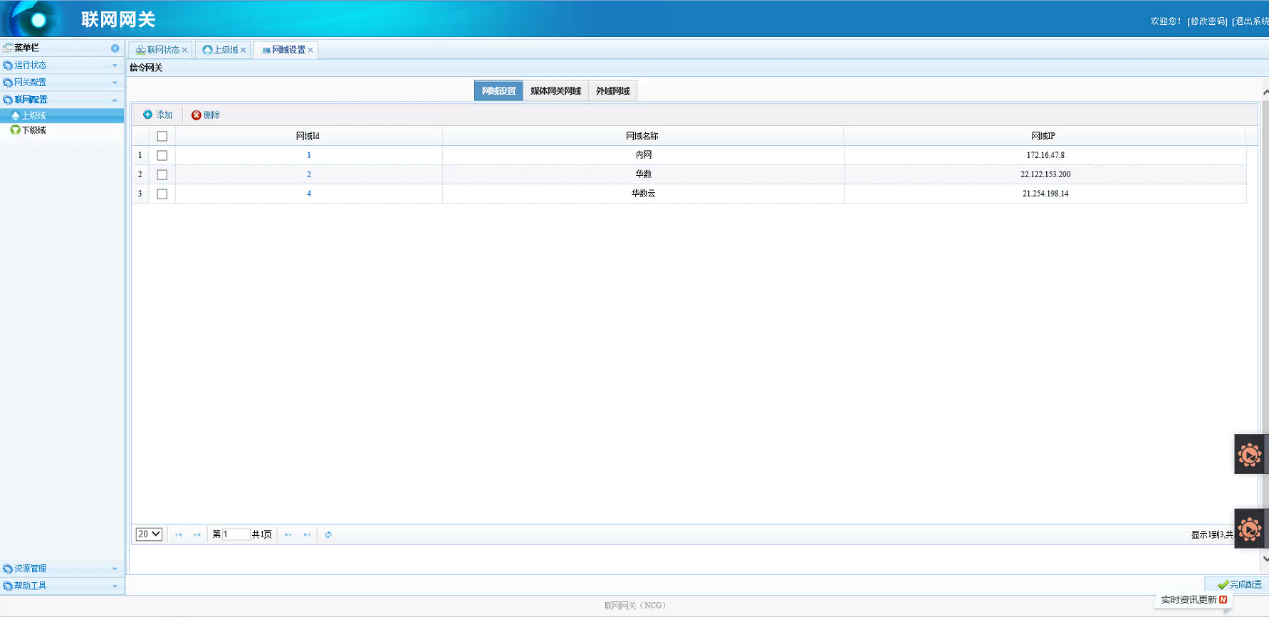Go to previous page icon
The width and height of the screenshot is (1269, 617).
click(x=196, y=535)
